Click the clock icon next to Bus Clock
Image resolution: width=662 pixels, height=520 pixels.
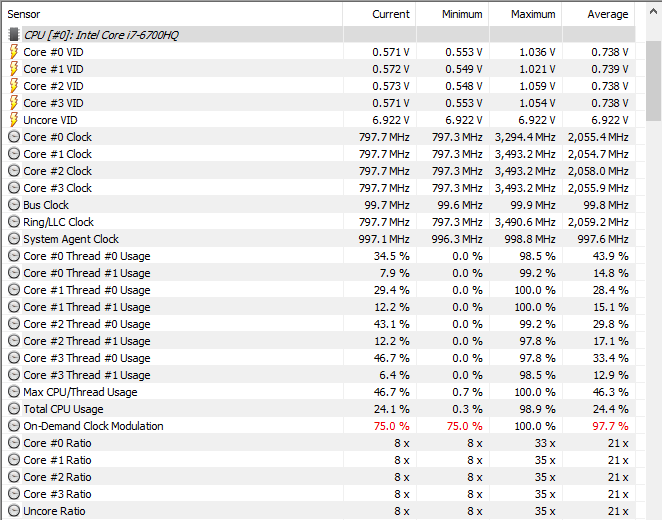[14, 205]
